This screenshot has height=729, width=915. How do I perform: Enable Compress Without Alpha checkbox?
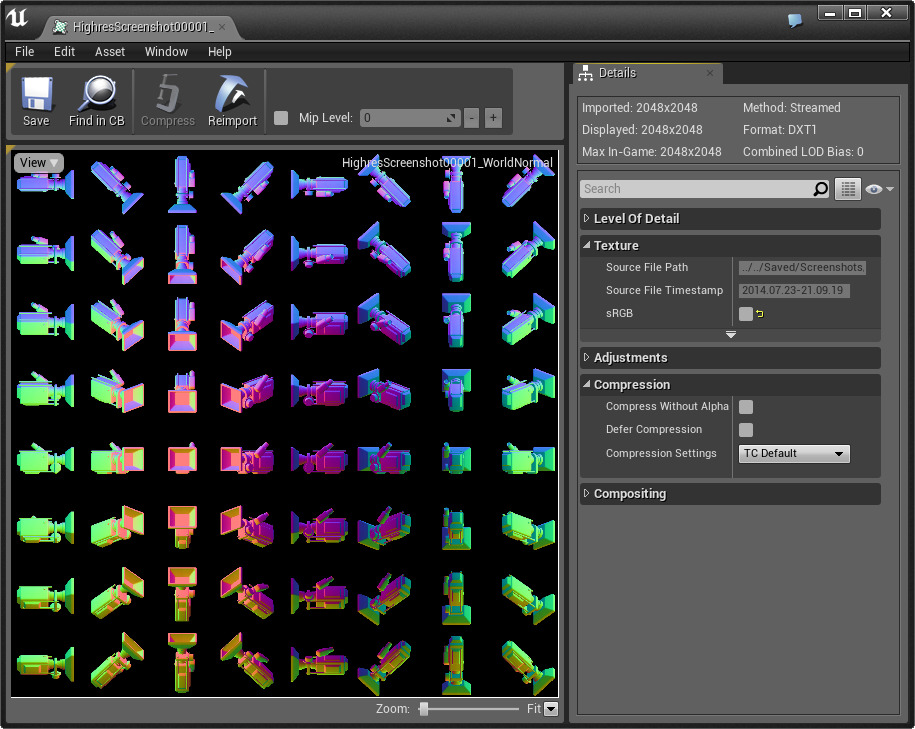pos(746,407)
